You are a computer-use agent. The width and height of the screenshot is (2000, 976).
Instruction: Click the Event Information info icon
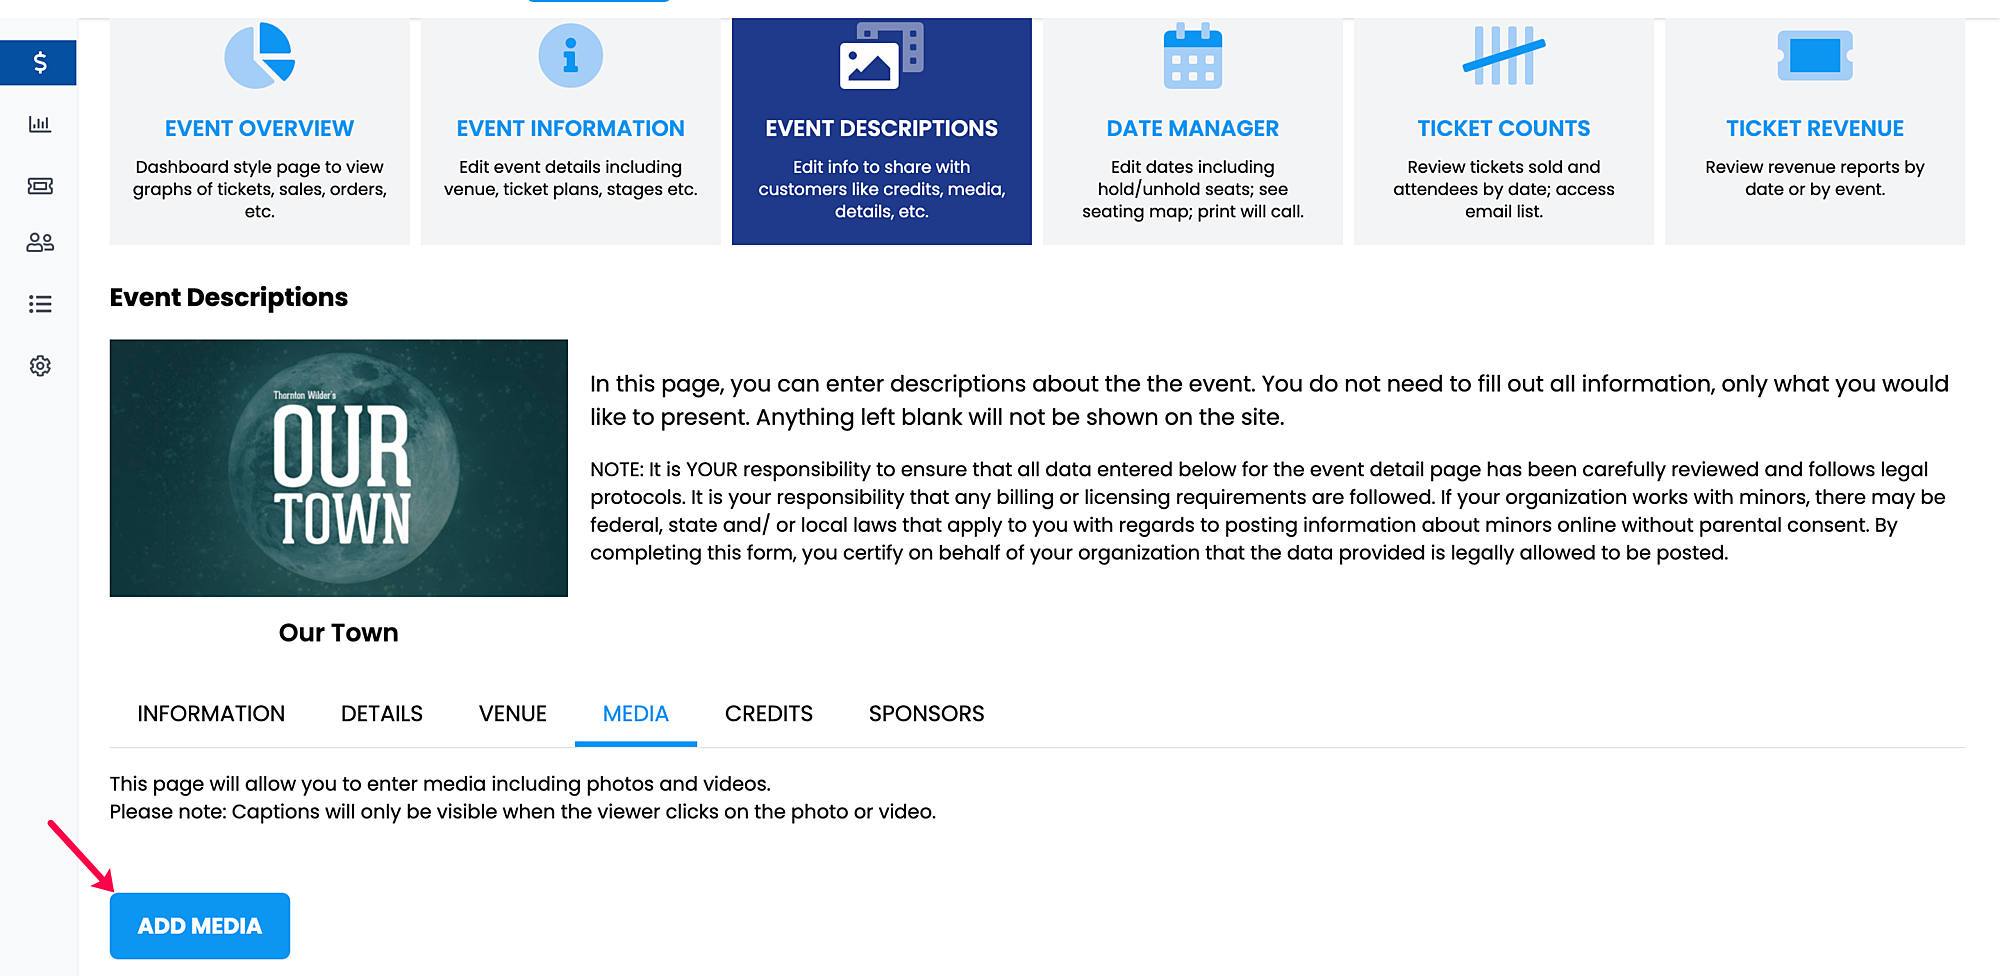click(571, 56)
